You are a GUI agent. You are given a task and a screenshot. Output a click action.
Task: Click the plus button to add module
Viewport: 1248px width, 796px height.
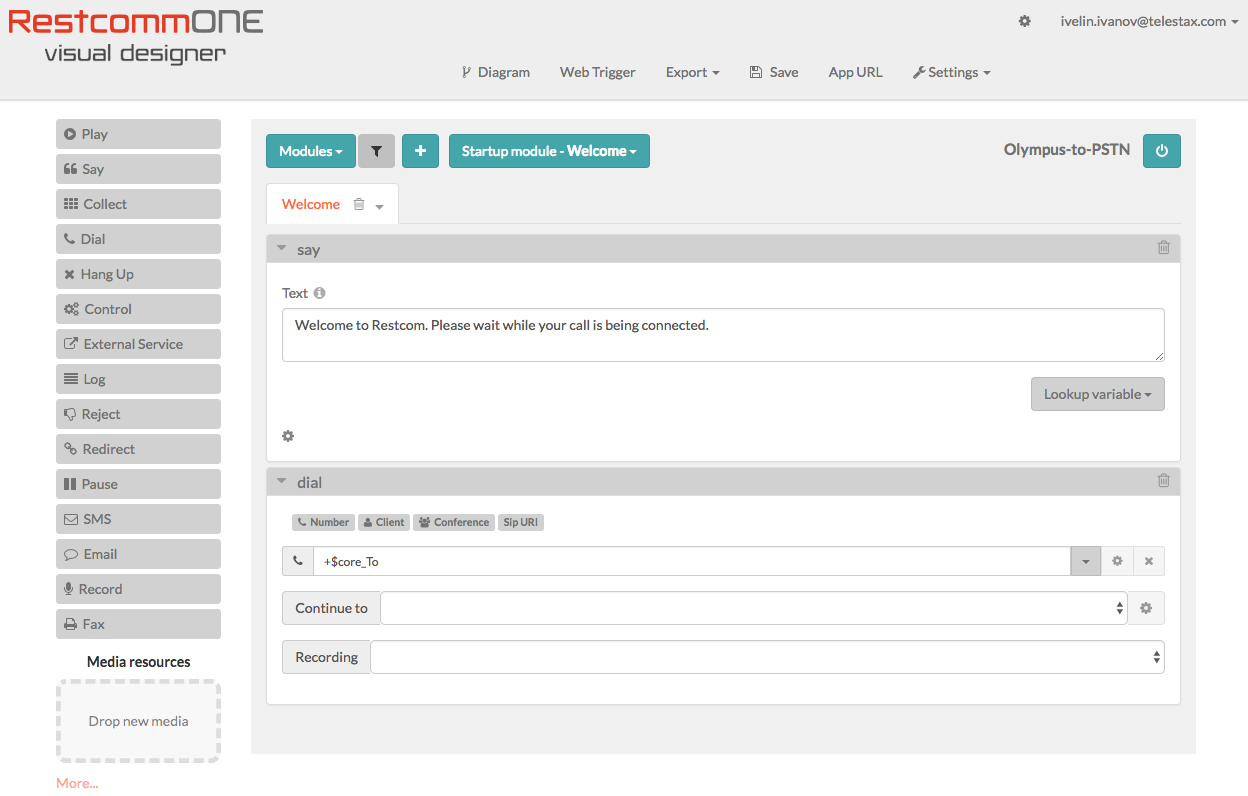(x=420, y=151)
